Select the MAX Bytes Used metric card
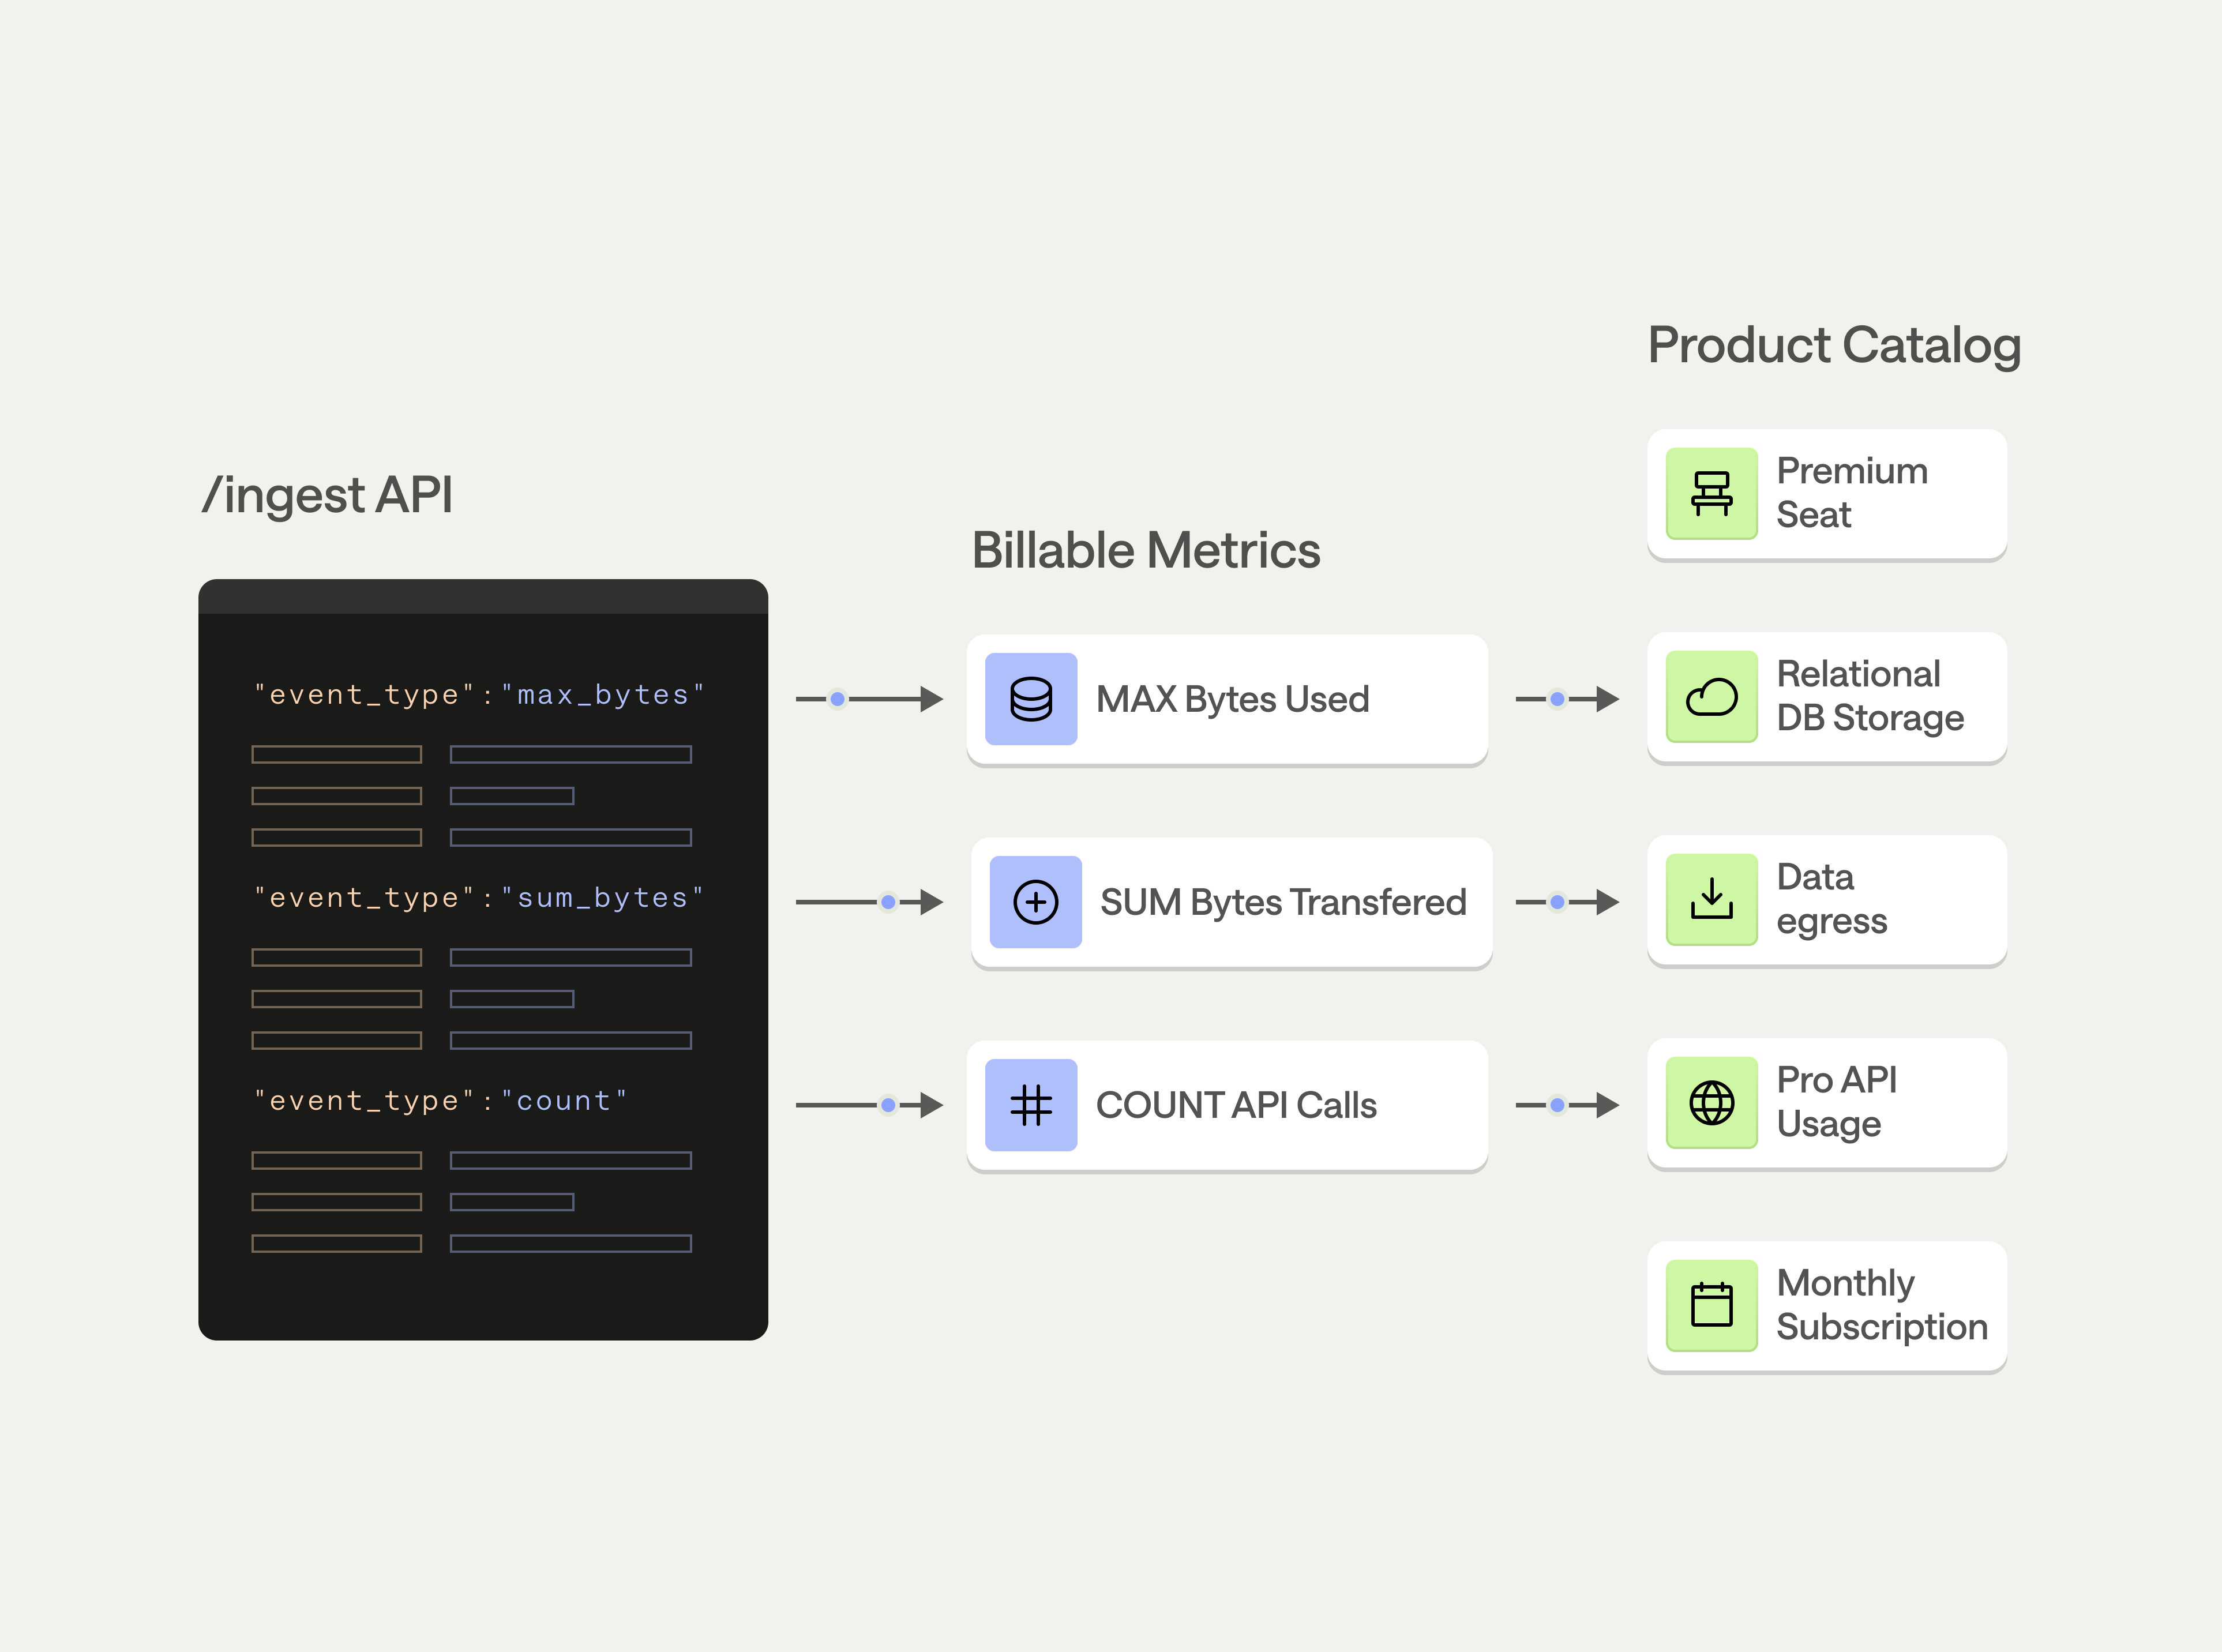Image resolution: width=2222 pixels, height=1652 pixels. pos(1226,699)
